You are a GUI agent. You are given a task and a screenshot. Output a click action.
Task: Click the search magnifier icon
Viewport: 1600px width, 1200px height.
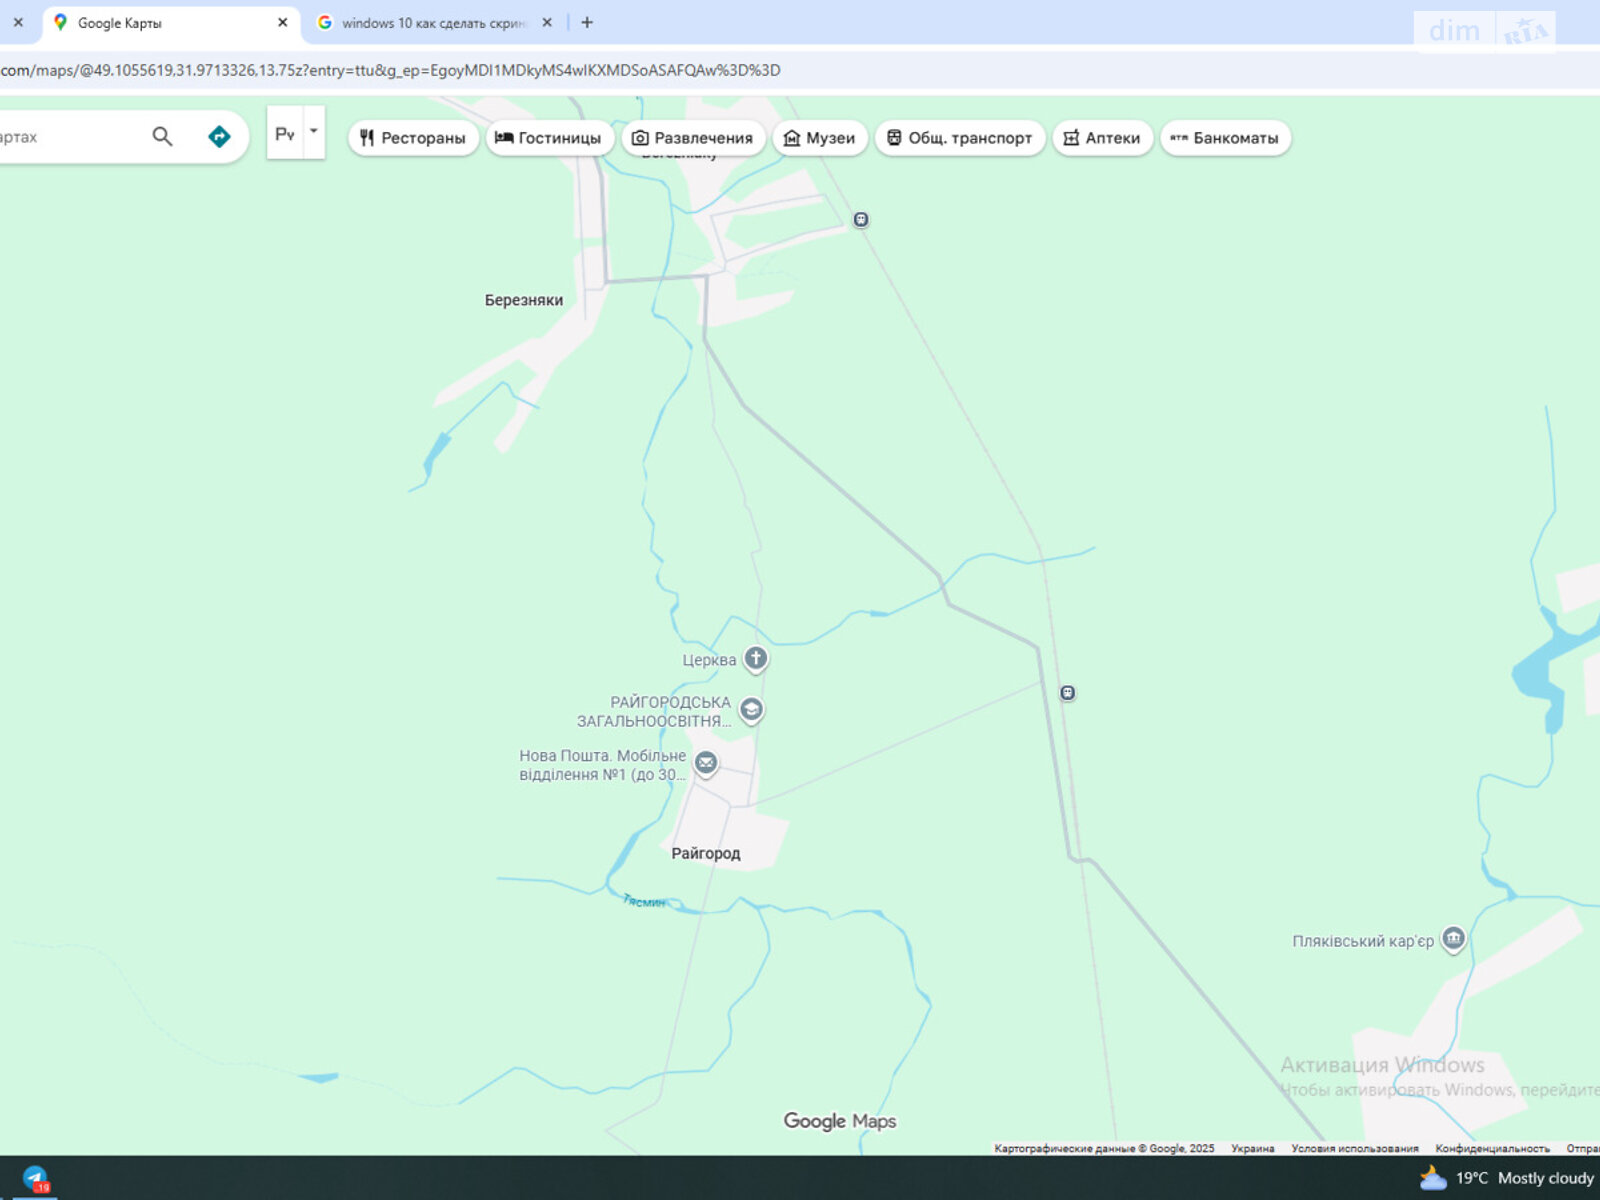[x=162, y=137]
